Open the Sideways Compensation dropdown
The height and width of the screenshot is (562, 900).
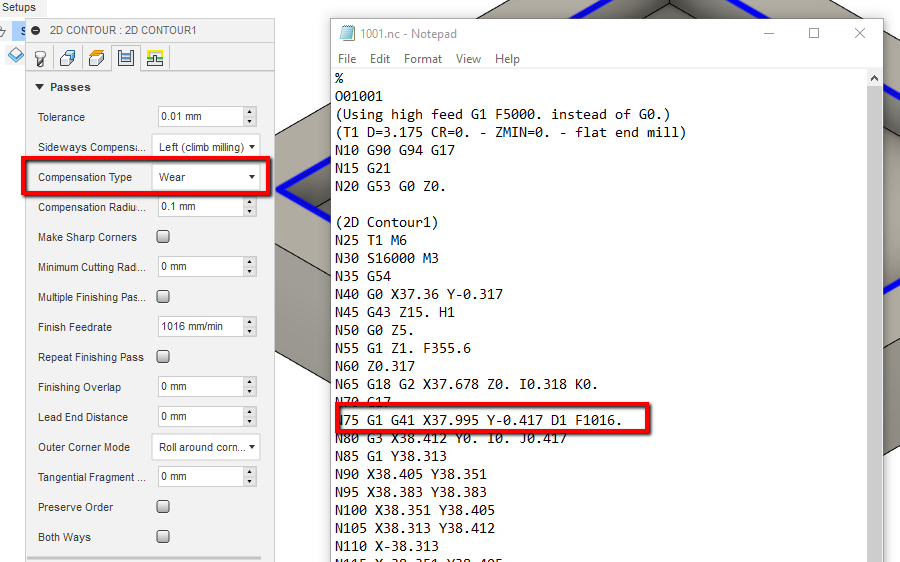point(205,147)
